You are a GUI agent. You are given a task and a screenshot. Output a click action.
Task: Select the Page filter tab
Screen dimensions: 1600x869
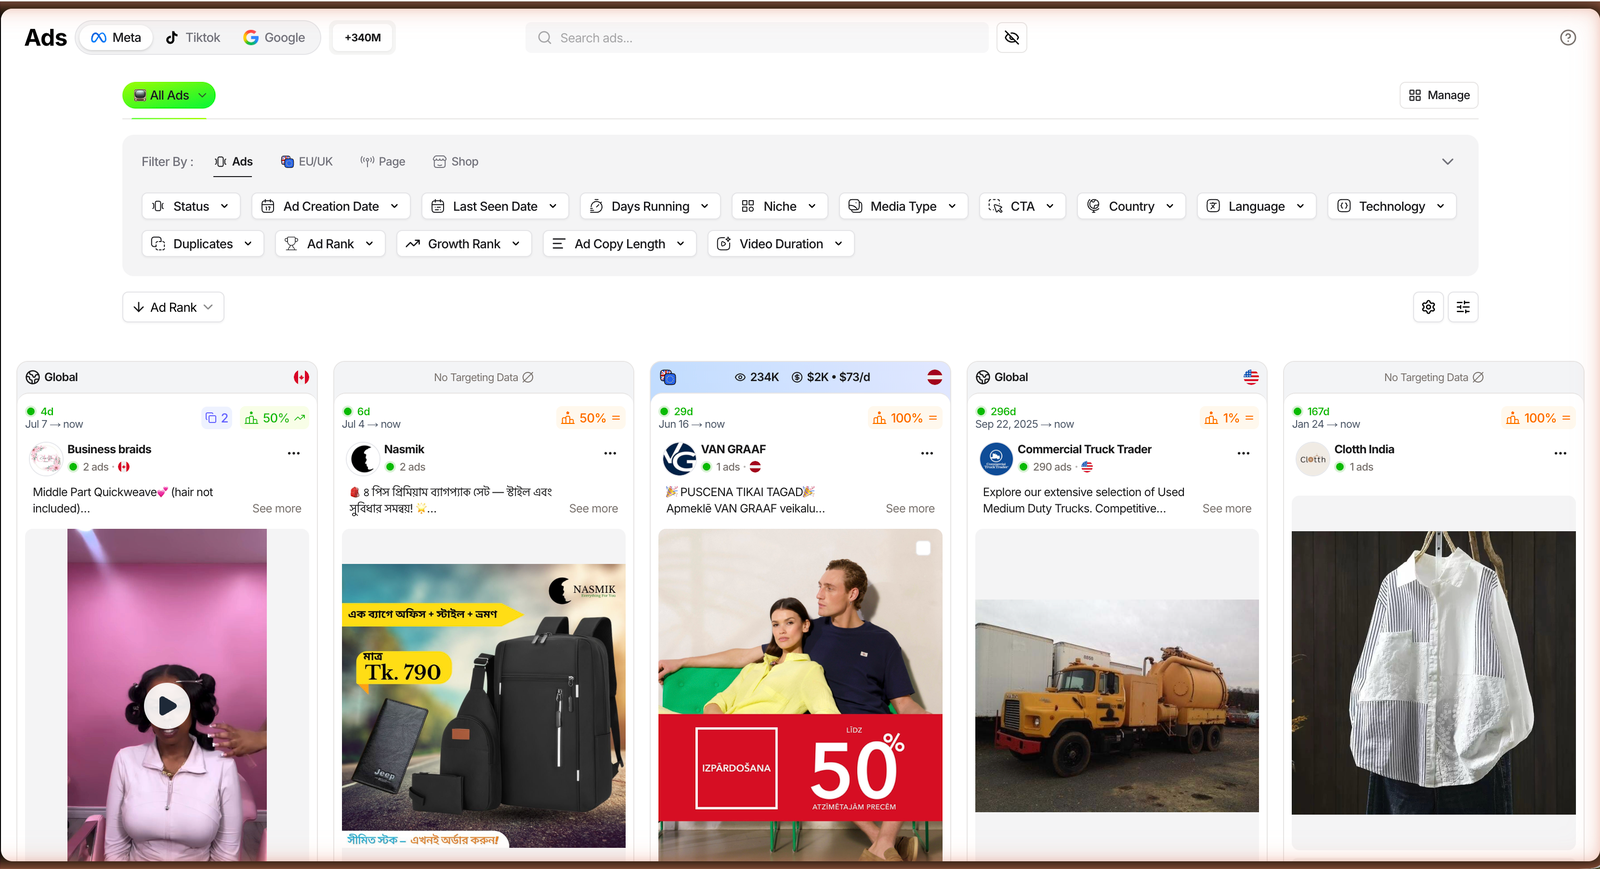383,162
